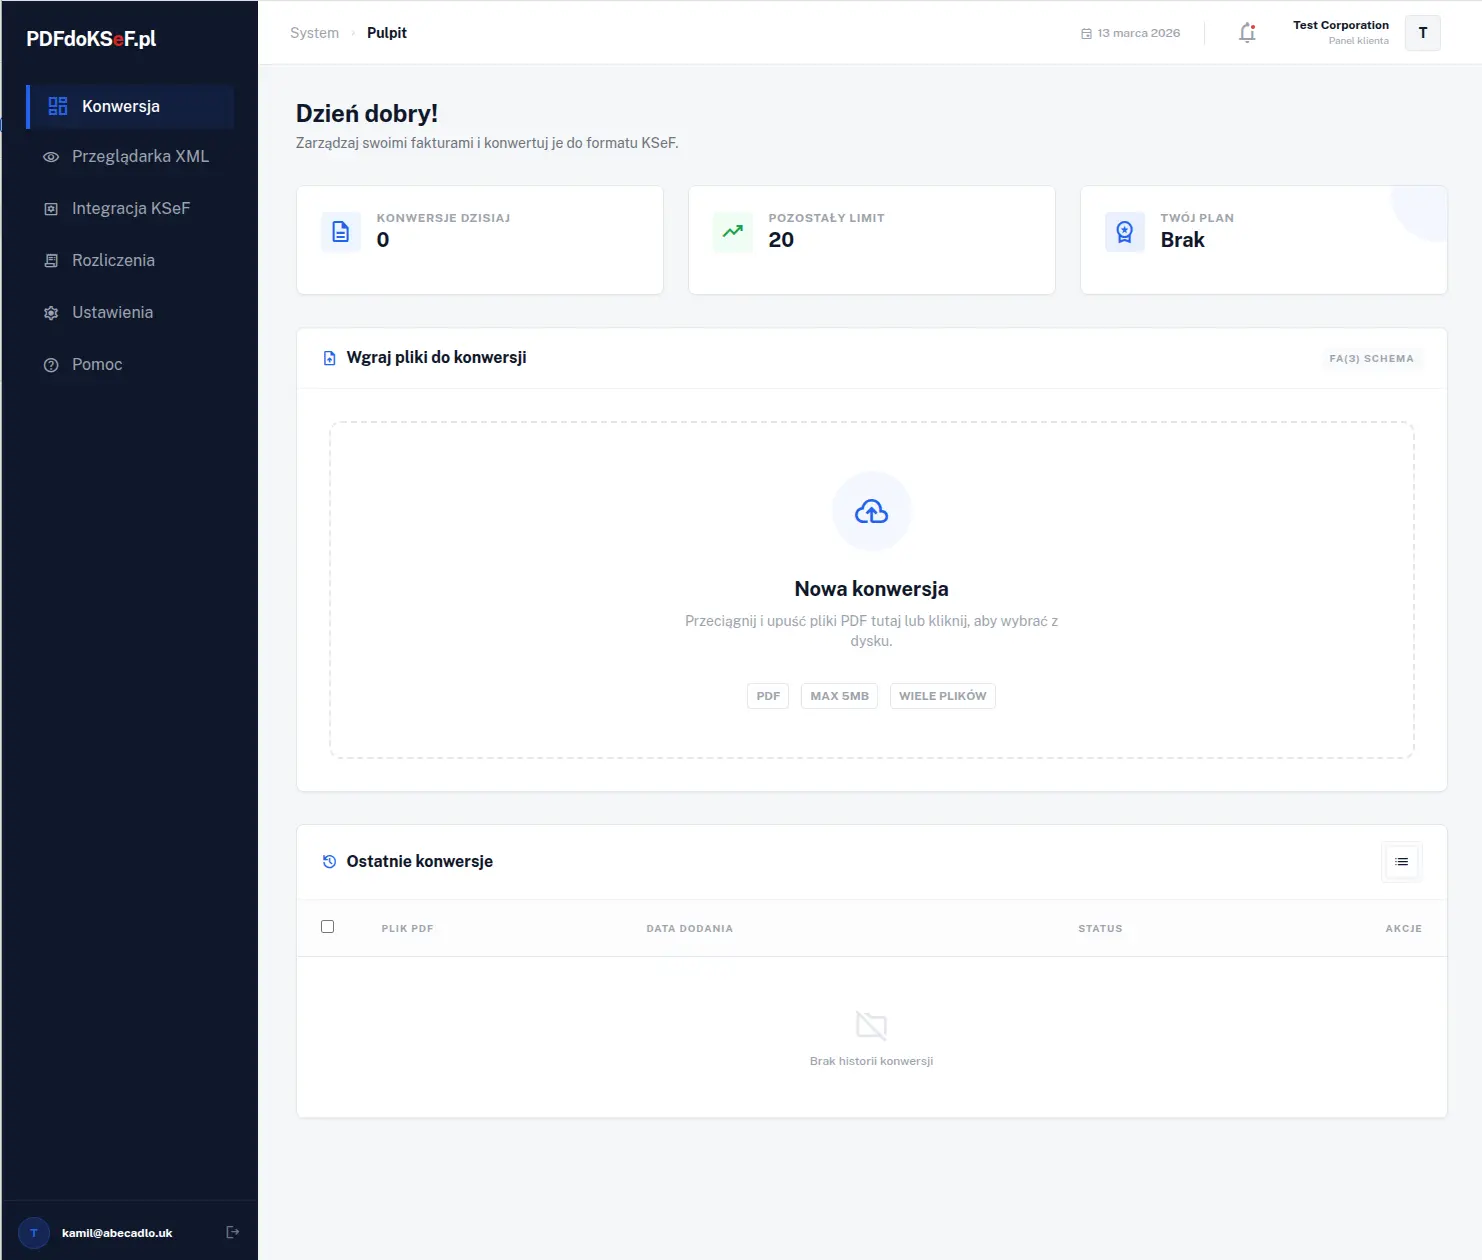The height and width of the screenshot is (1260, 1482).
Task: Go to Rozliczenia section
Action: tap(113, 261)
